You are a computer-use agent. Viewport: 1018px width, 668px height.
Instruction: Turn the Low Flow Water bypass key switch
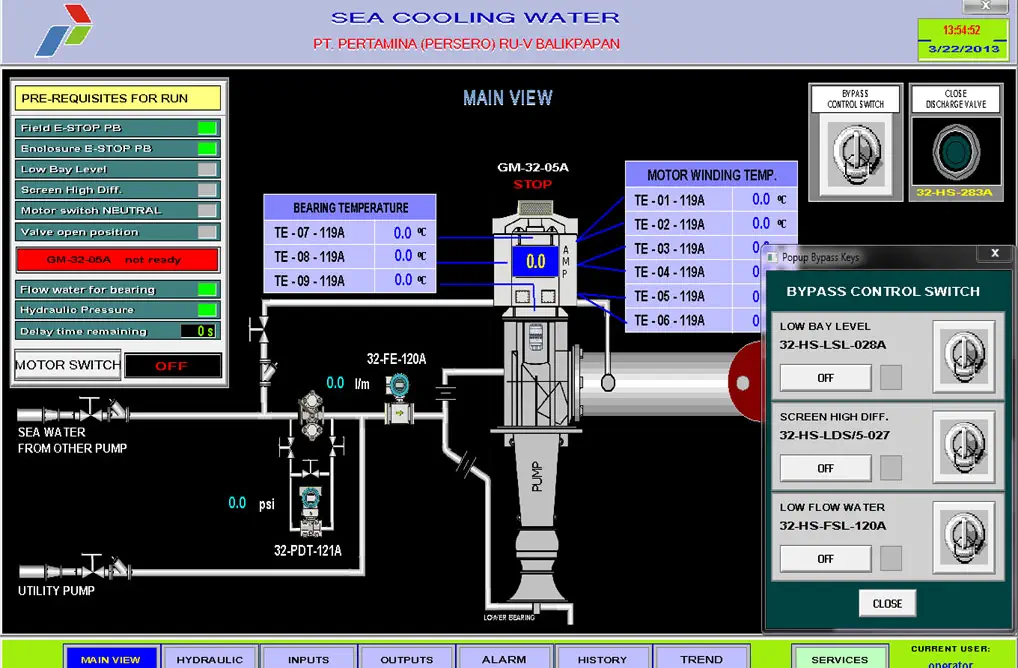tap(963, 537)
